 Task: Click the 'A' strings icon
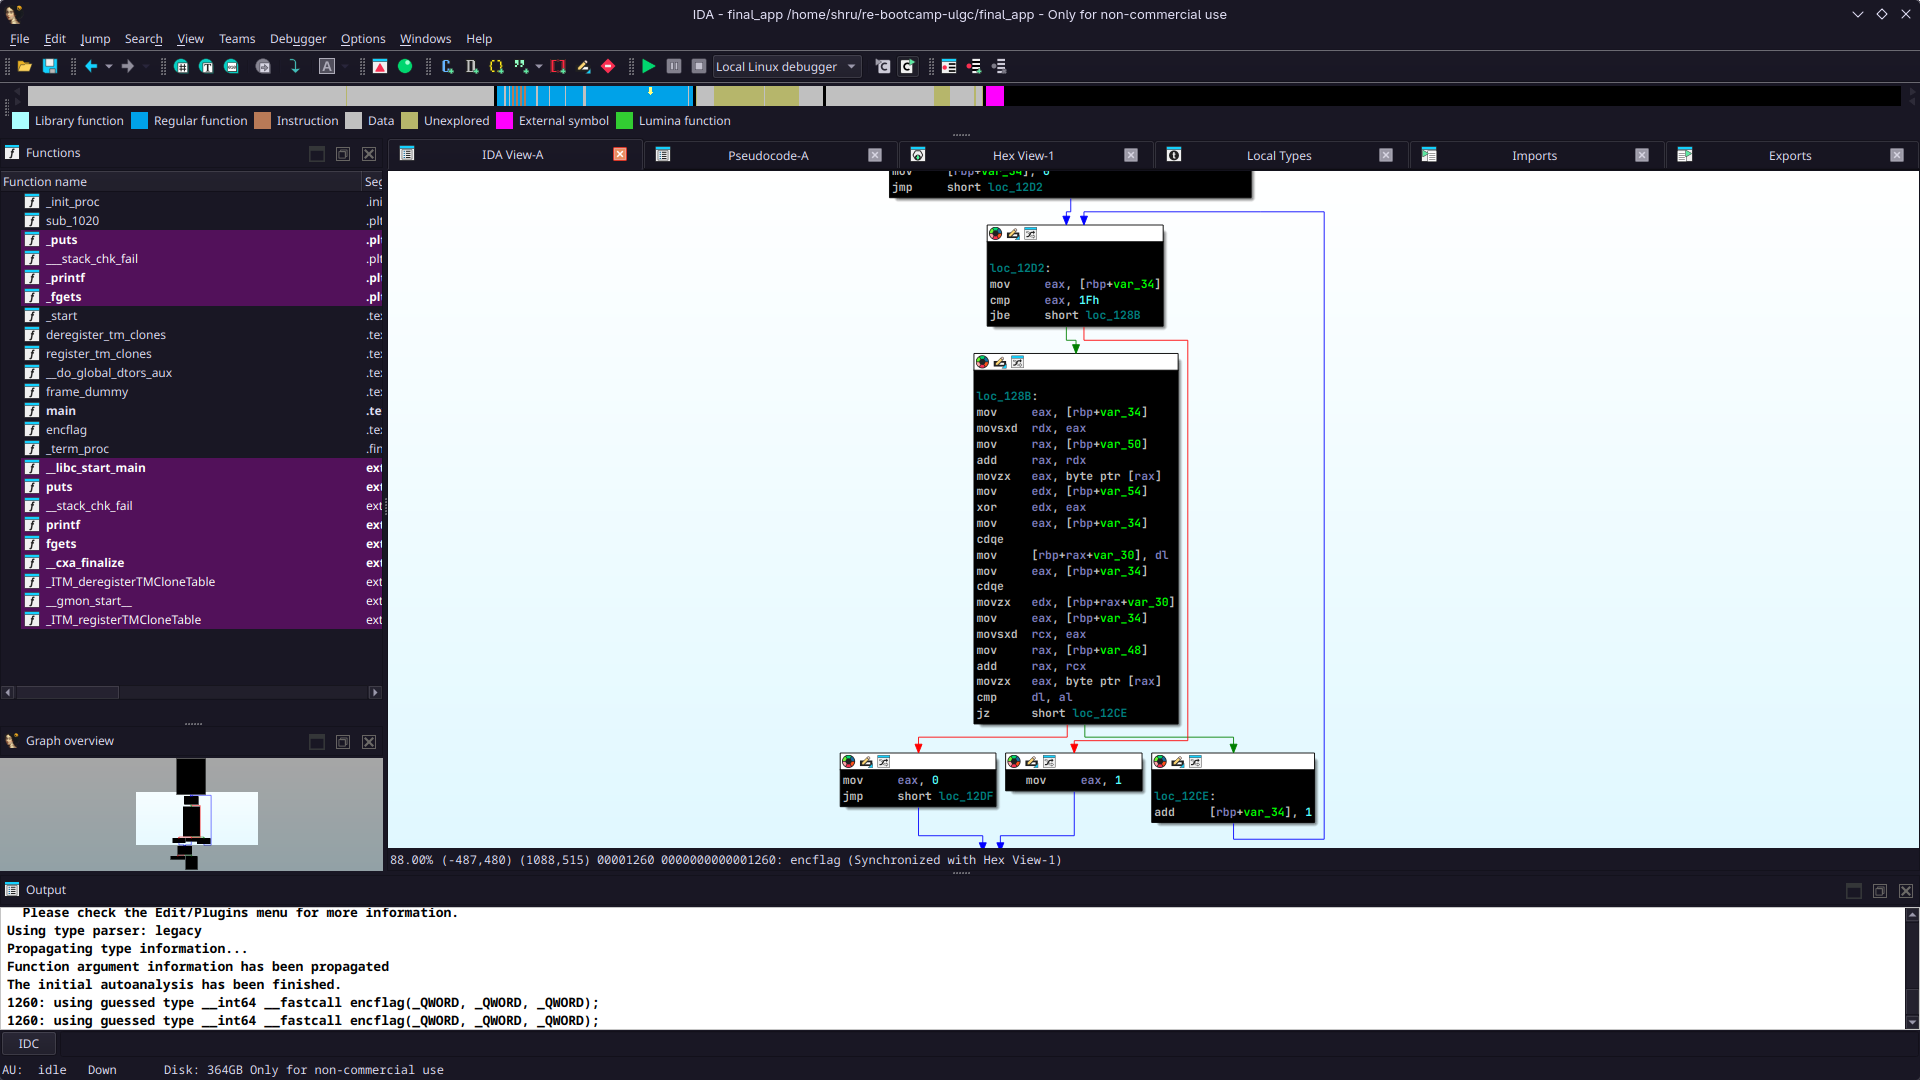tap(326, 66)
